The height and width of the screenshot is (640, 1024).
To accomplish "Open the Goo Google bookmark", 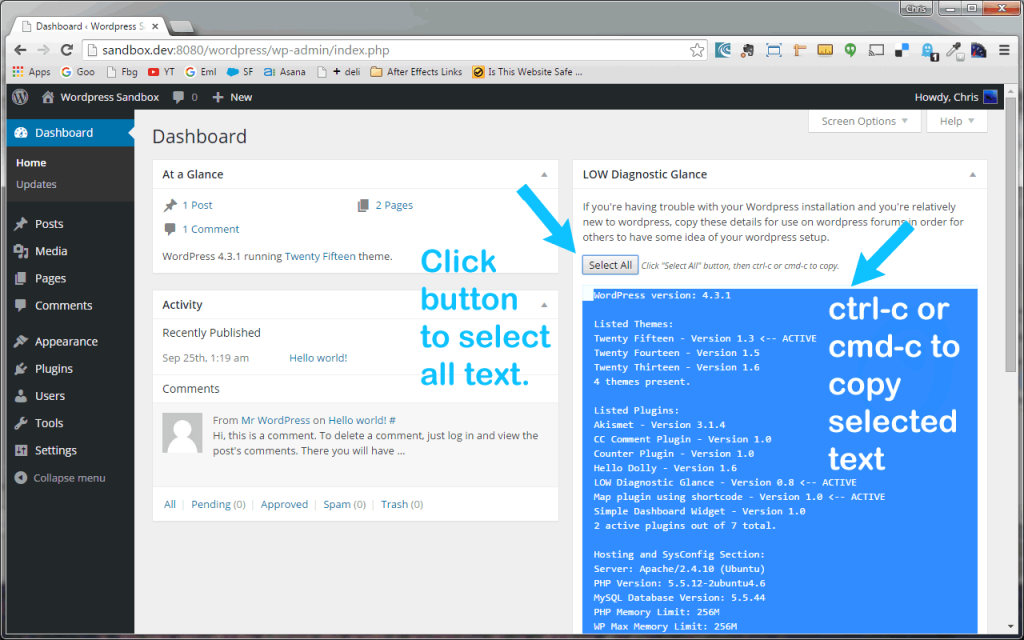I will click(x=78, y=72).
